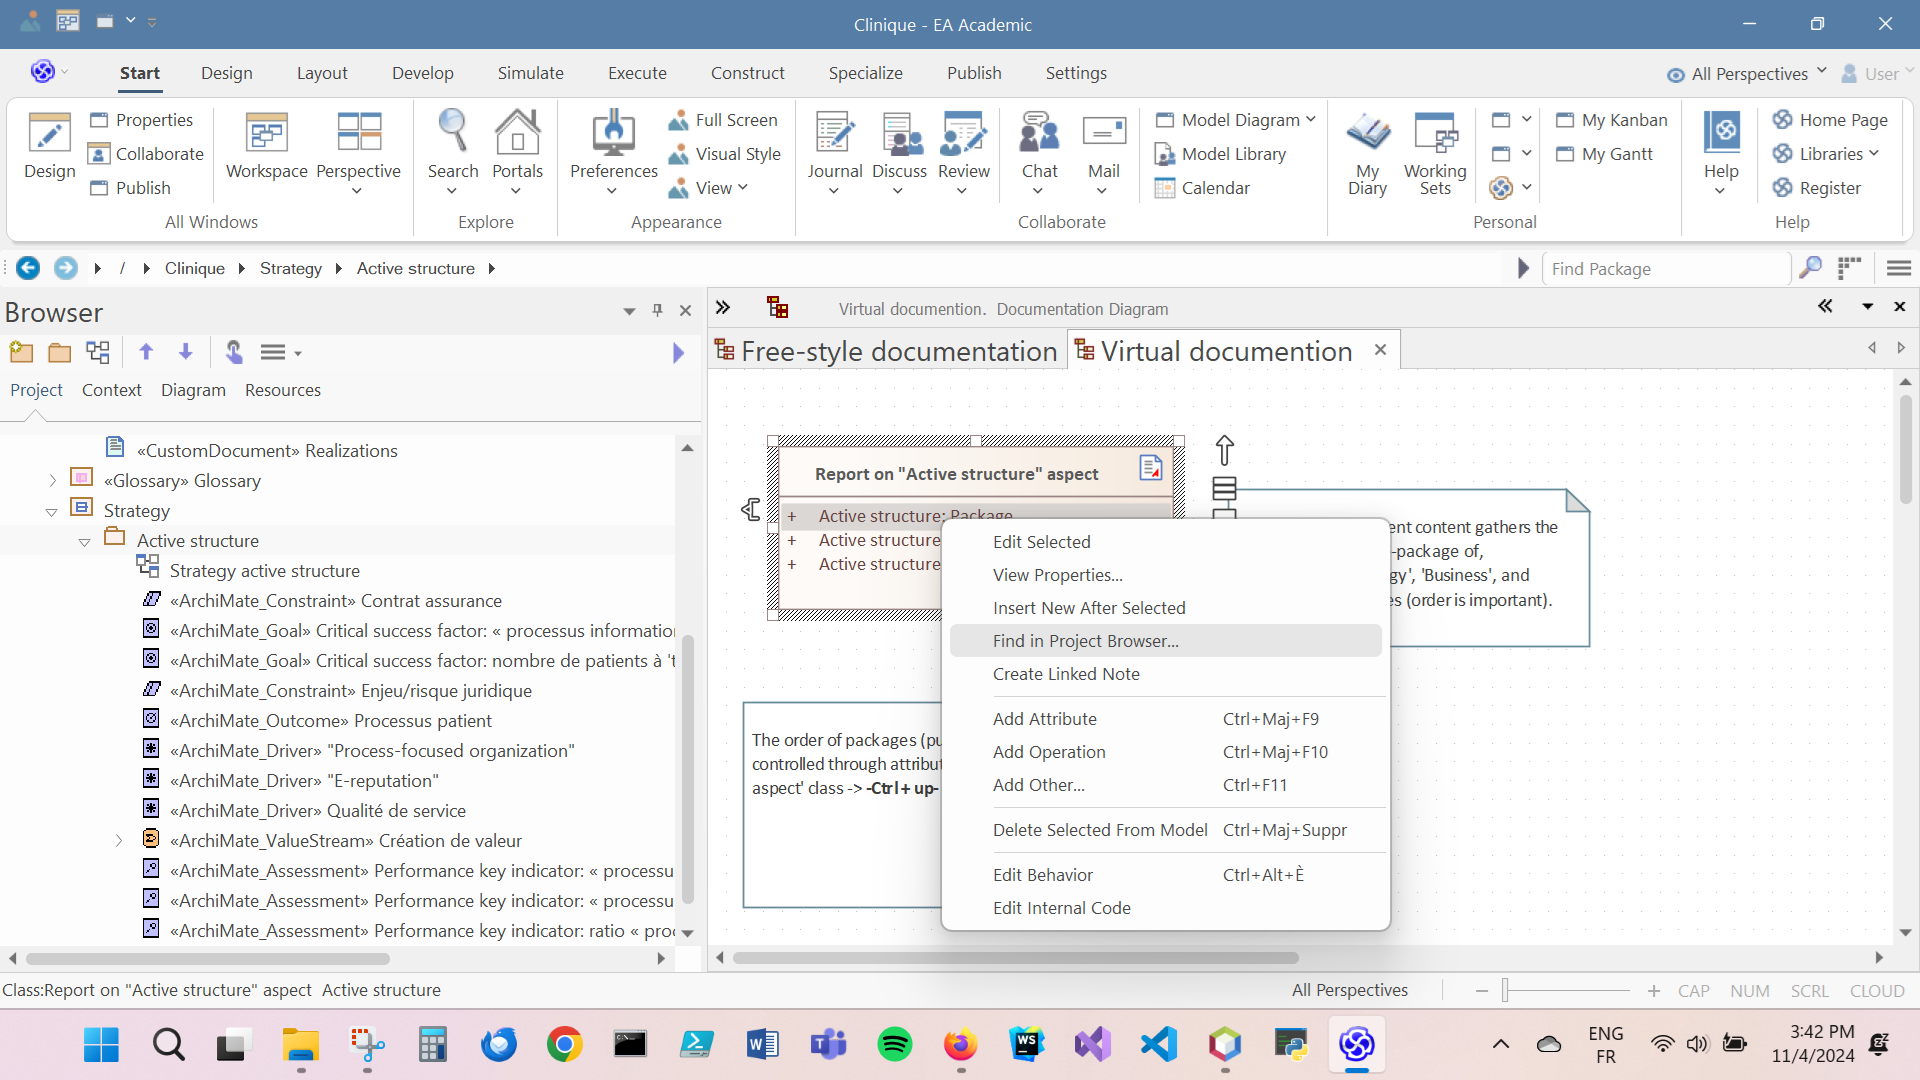The height and width of the screenshot is (1080, 1920).
Task: Click New Diagram icon in Browser toolbar
Action: coord(98,352)
